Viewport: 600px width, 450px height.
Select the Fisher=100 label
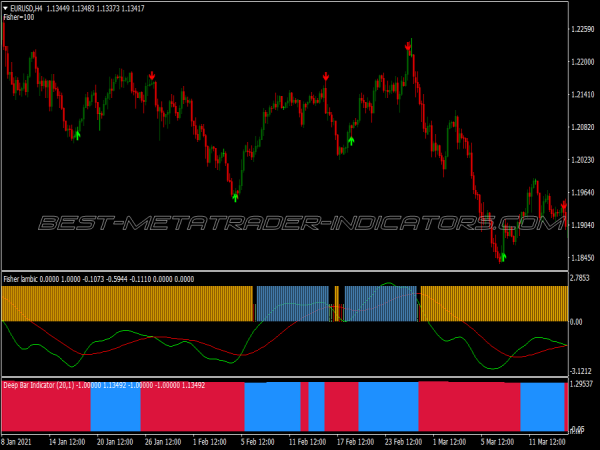tap(20, 17)
